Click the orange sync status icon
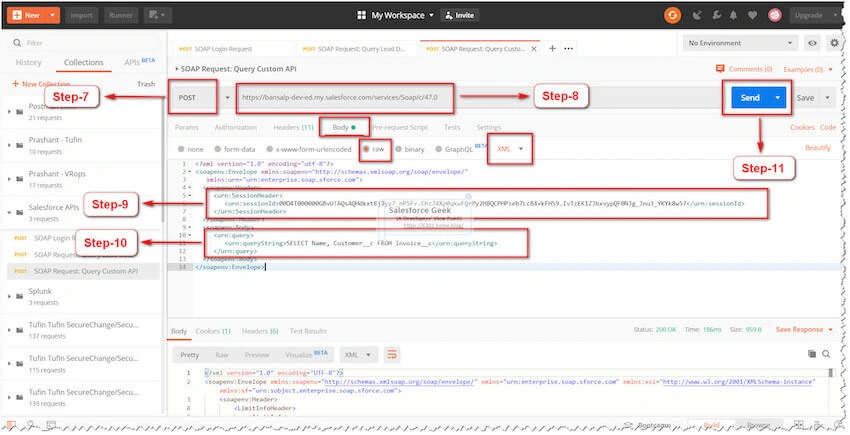The width and height of the screenshot is (850, 435). click(x=672, y=15)
